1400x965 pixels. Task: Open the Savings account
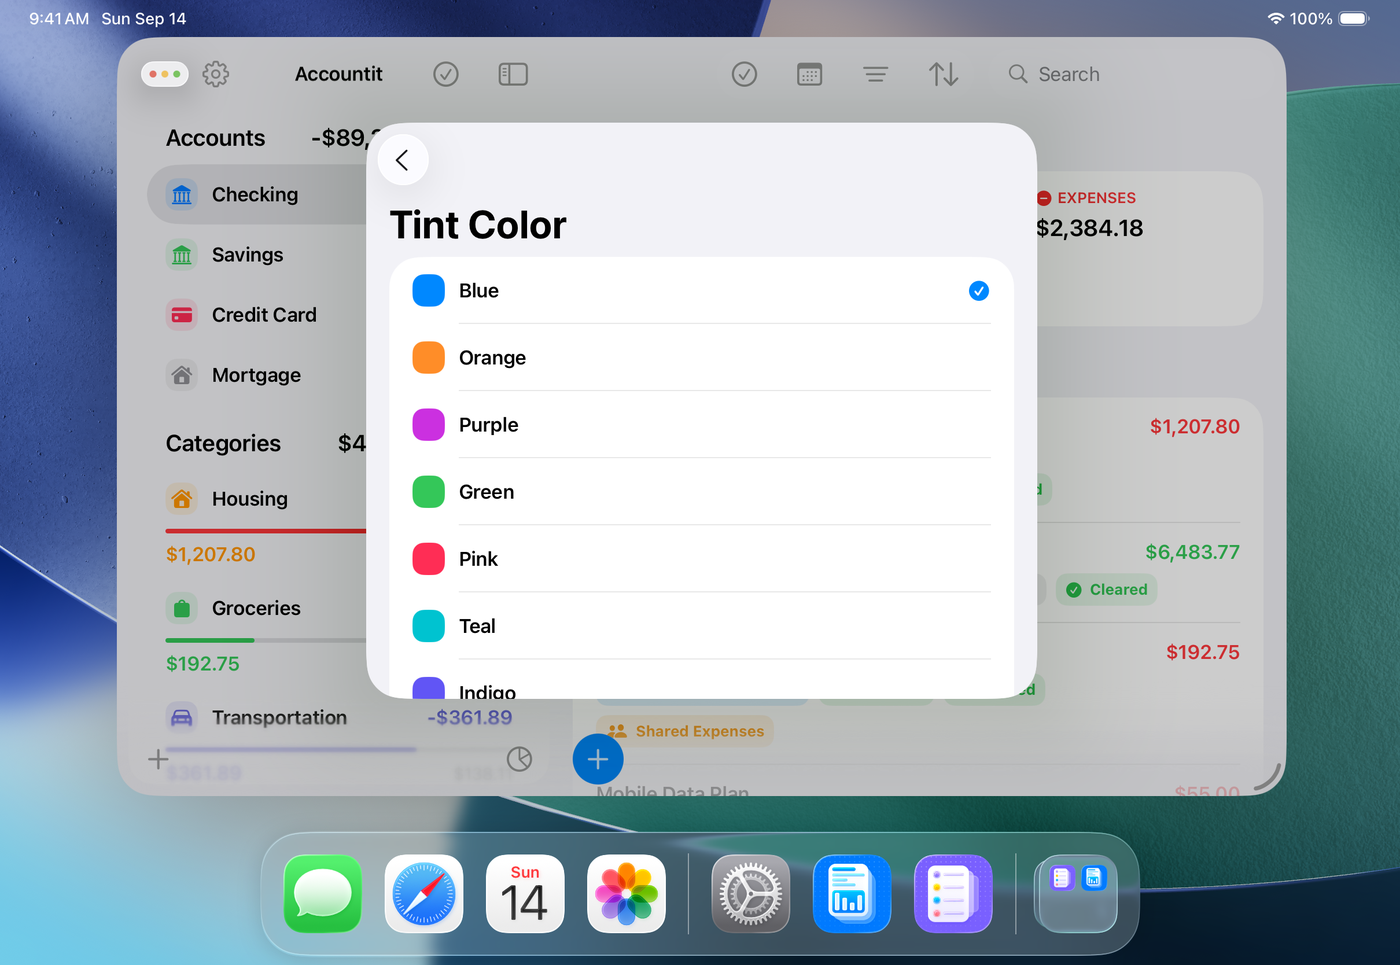click(247, 255)
